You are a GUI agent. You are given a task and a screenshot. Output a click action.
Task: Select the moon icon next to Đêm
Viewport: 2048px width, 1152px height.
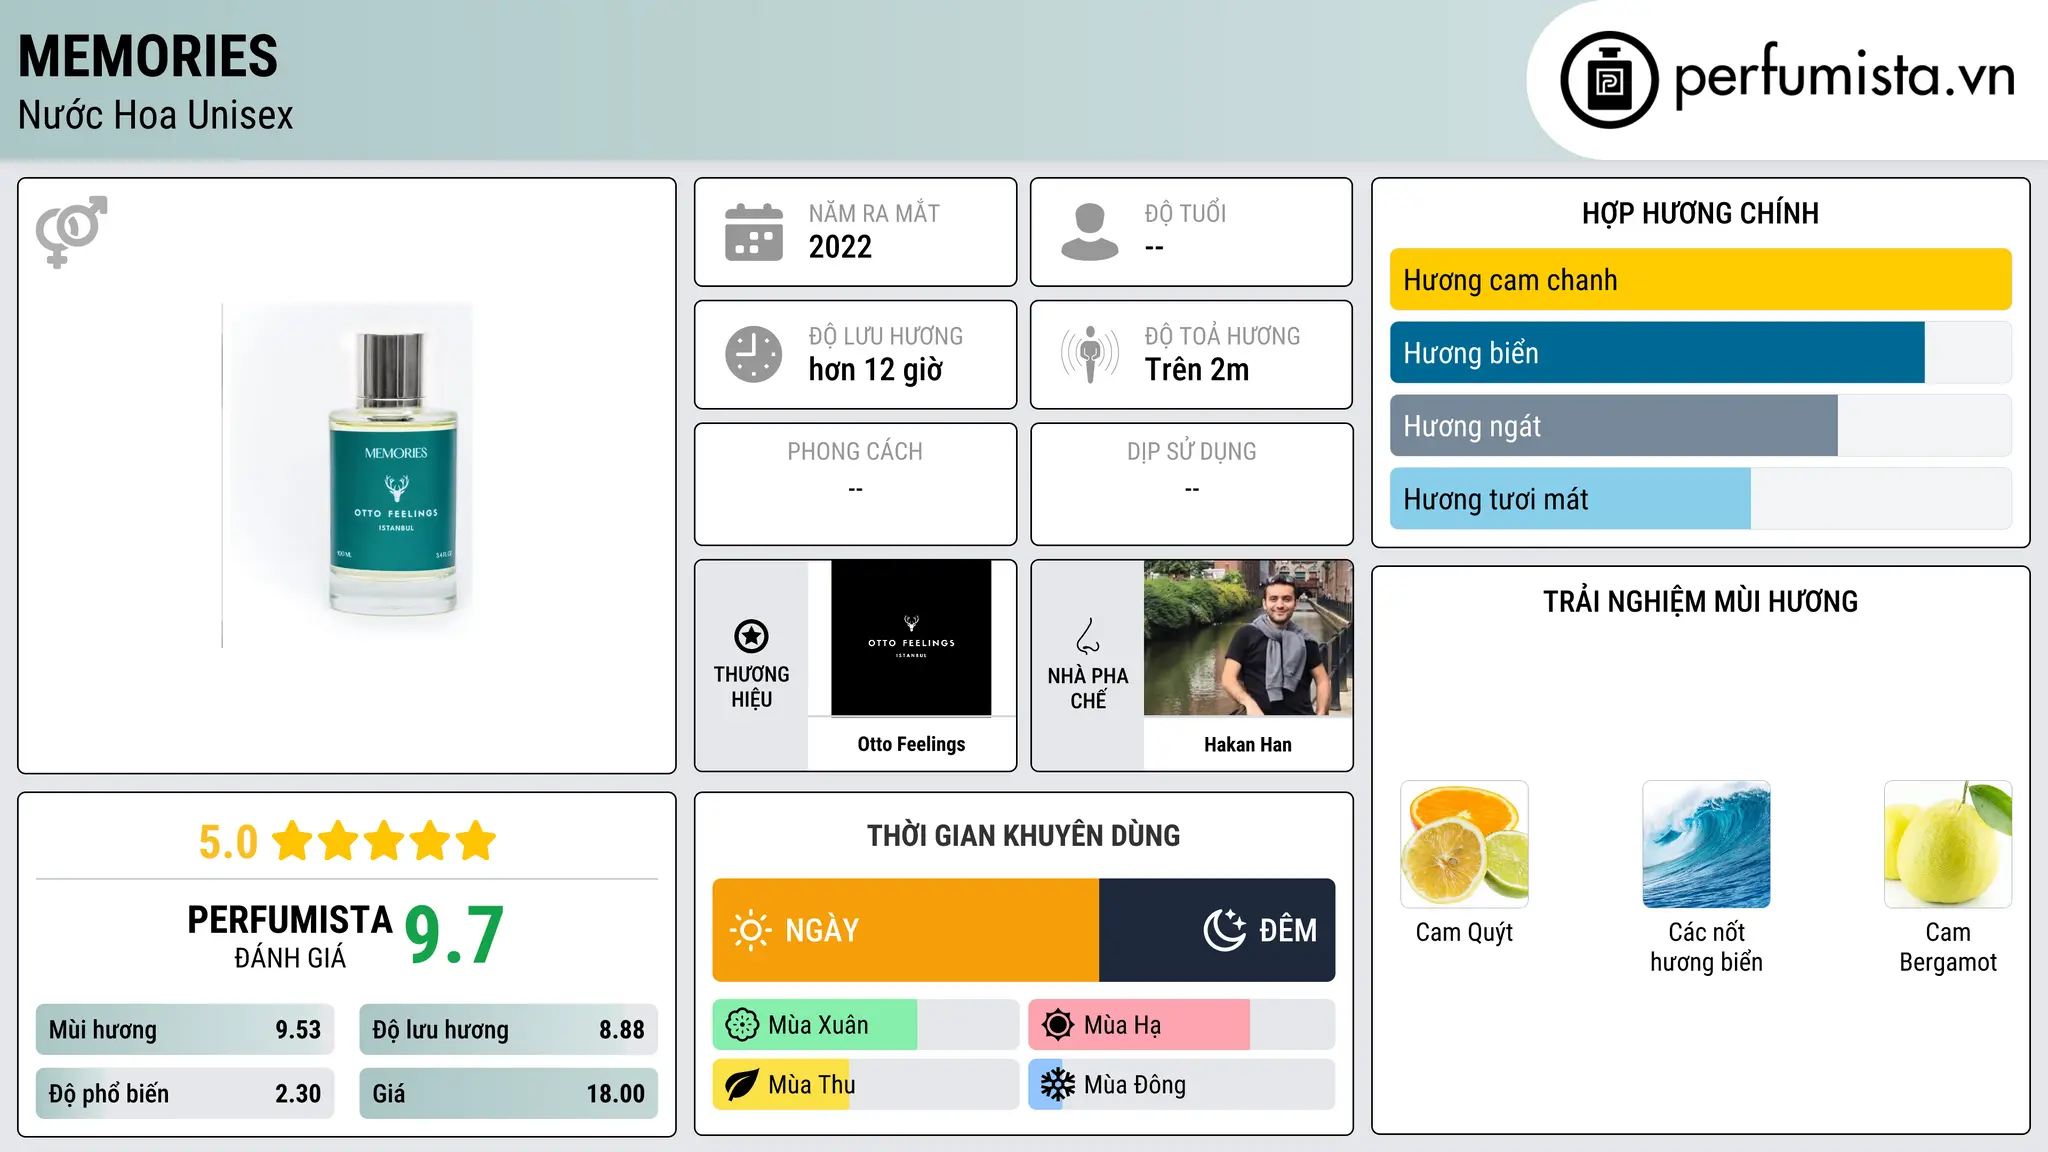(x=1225, y=930)
